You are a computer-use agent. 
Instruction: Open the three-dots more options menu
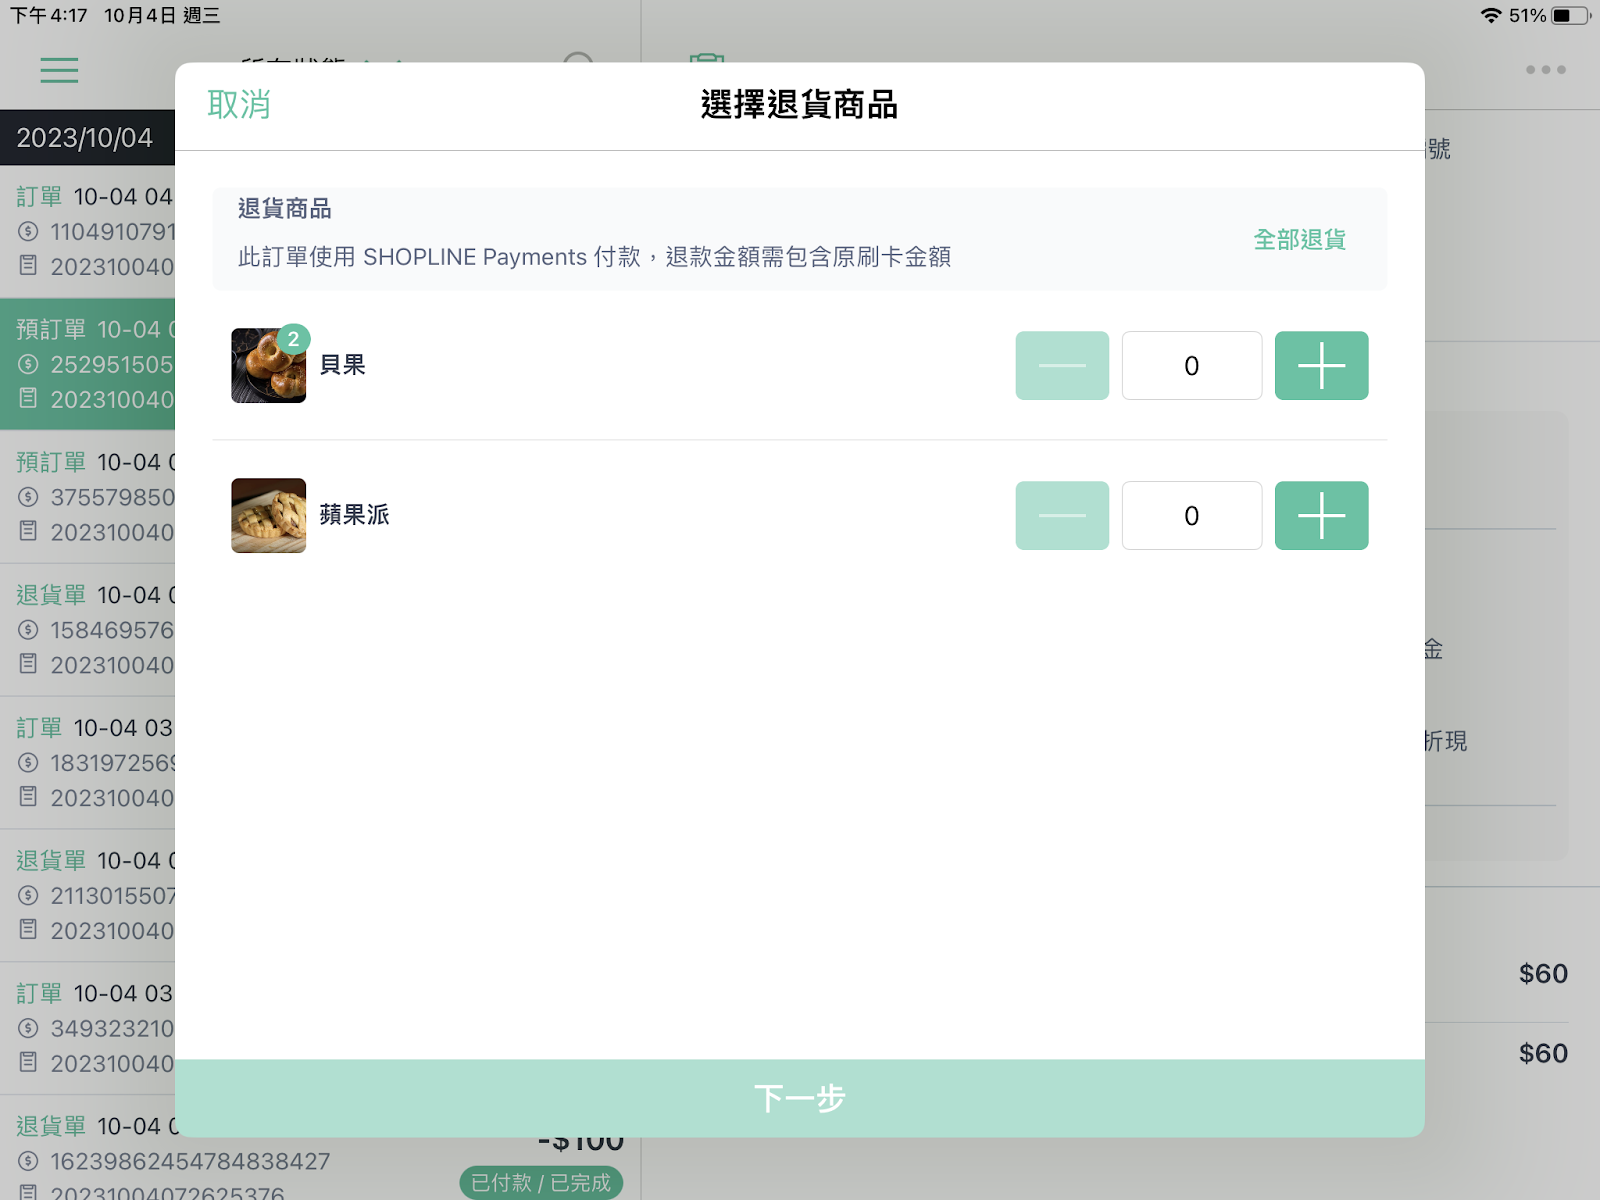(x=1546, y=70)
